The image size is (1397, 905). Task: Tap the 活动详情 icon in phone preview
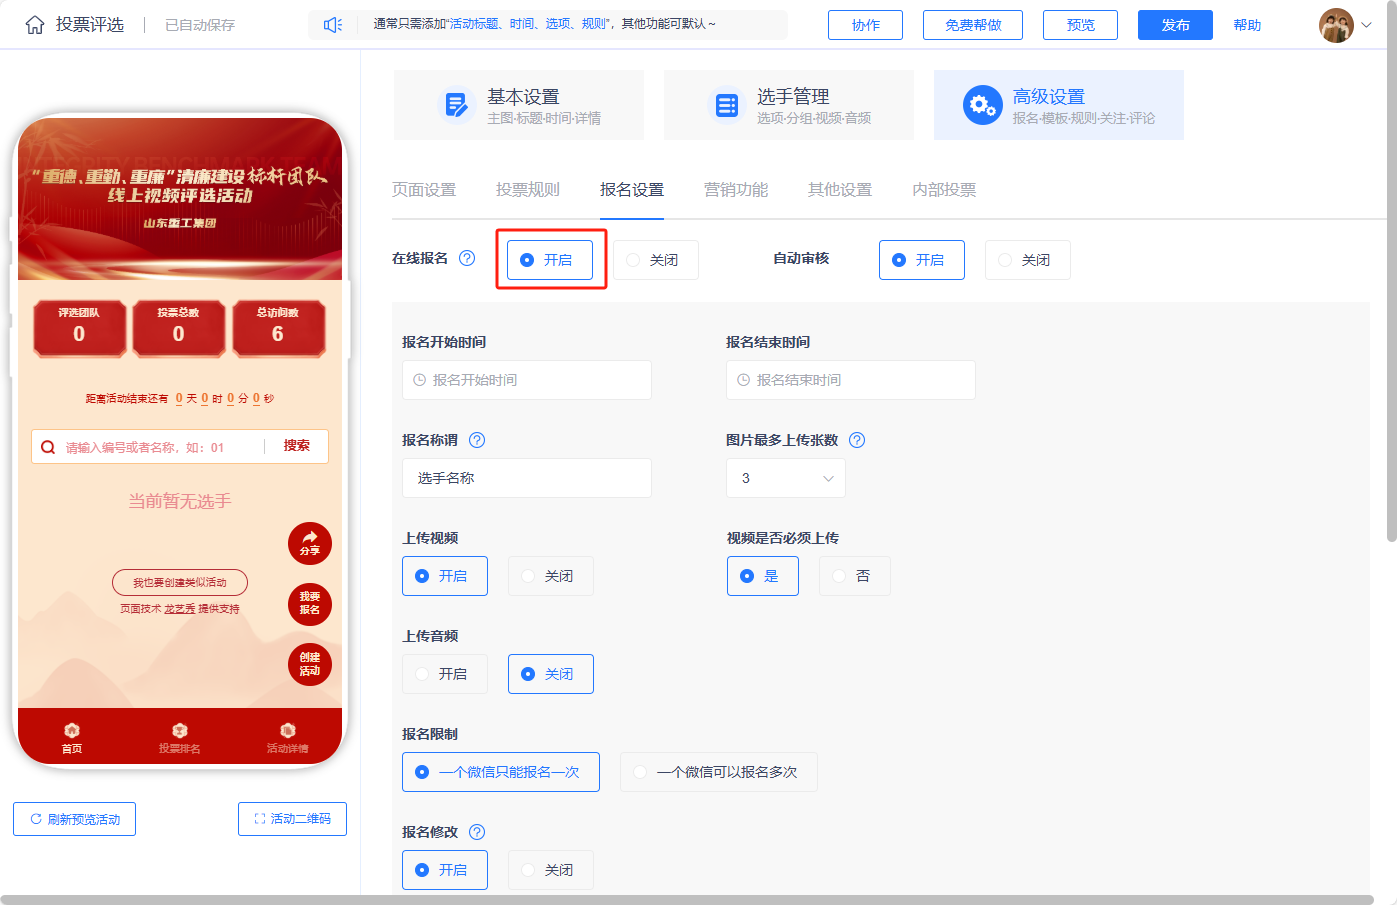[288, 731]
